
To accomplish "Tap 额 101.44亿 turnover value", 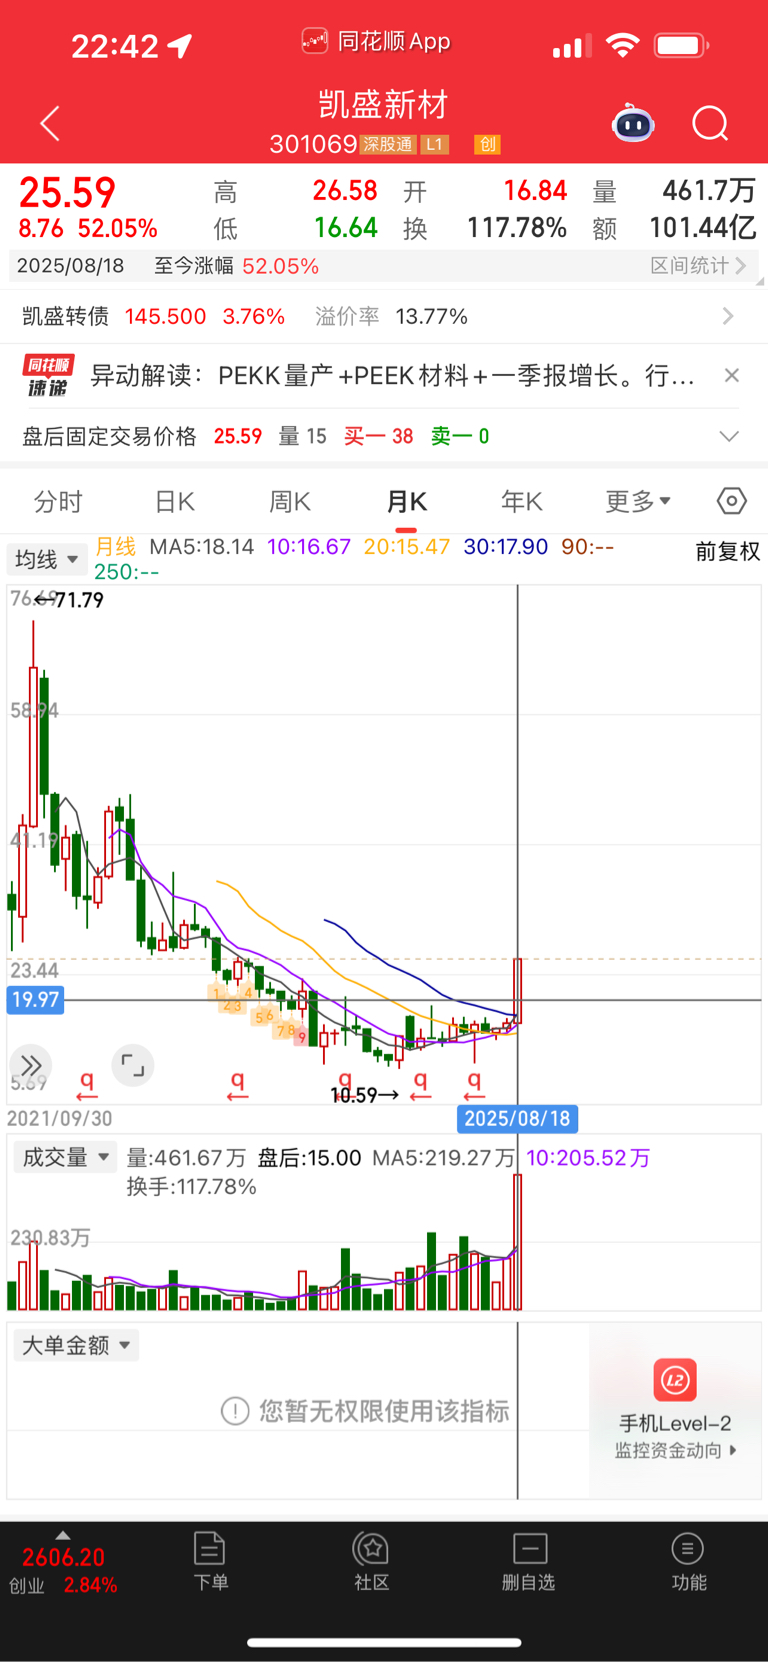I will pos(675,228).
